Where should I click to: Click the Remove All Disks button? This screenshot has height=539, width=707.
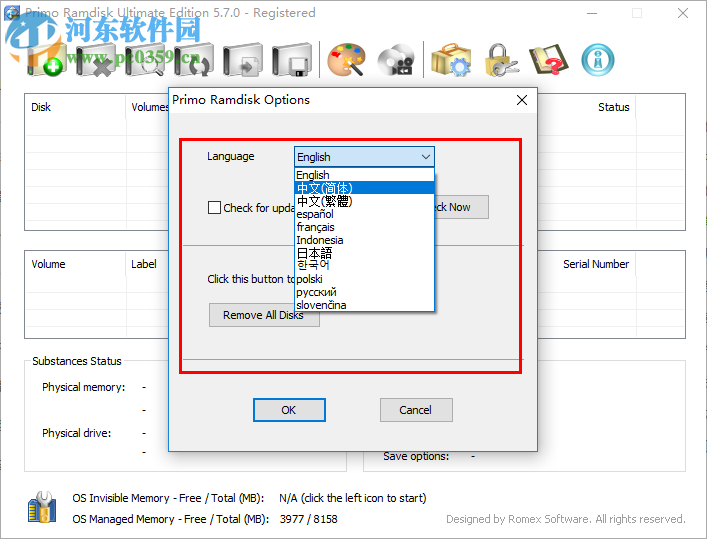click(x=264, y=315)
